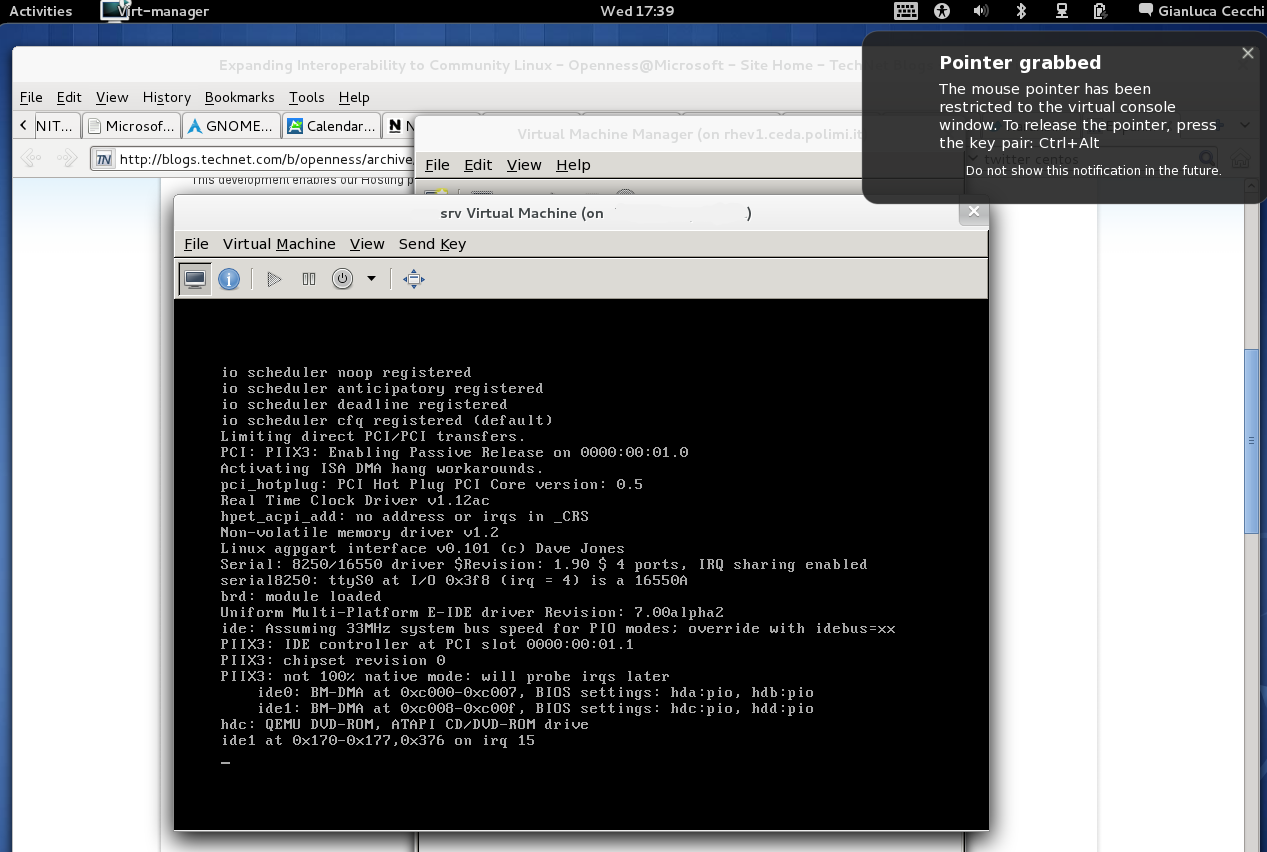Screen dimensions: 1267x852
Task: Open Edit menu in Virtual Machine Manager
Action: (478, 165)
